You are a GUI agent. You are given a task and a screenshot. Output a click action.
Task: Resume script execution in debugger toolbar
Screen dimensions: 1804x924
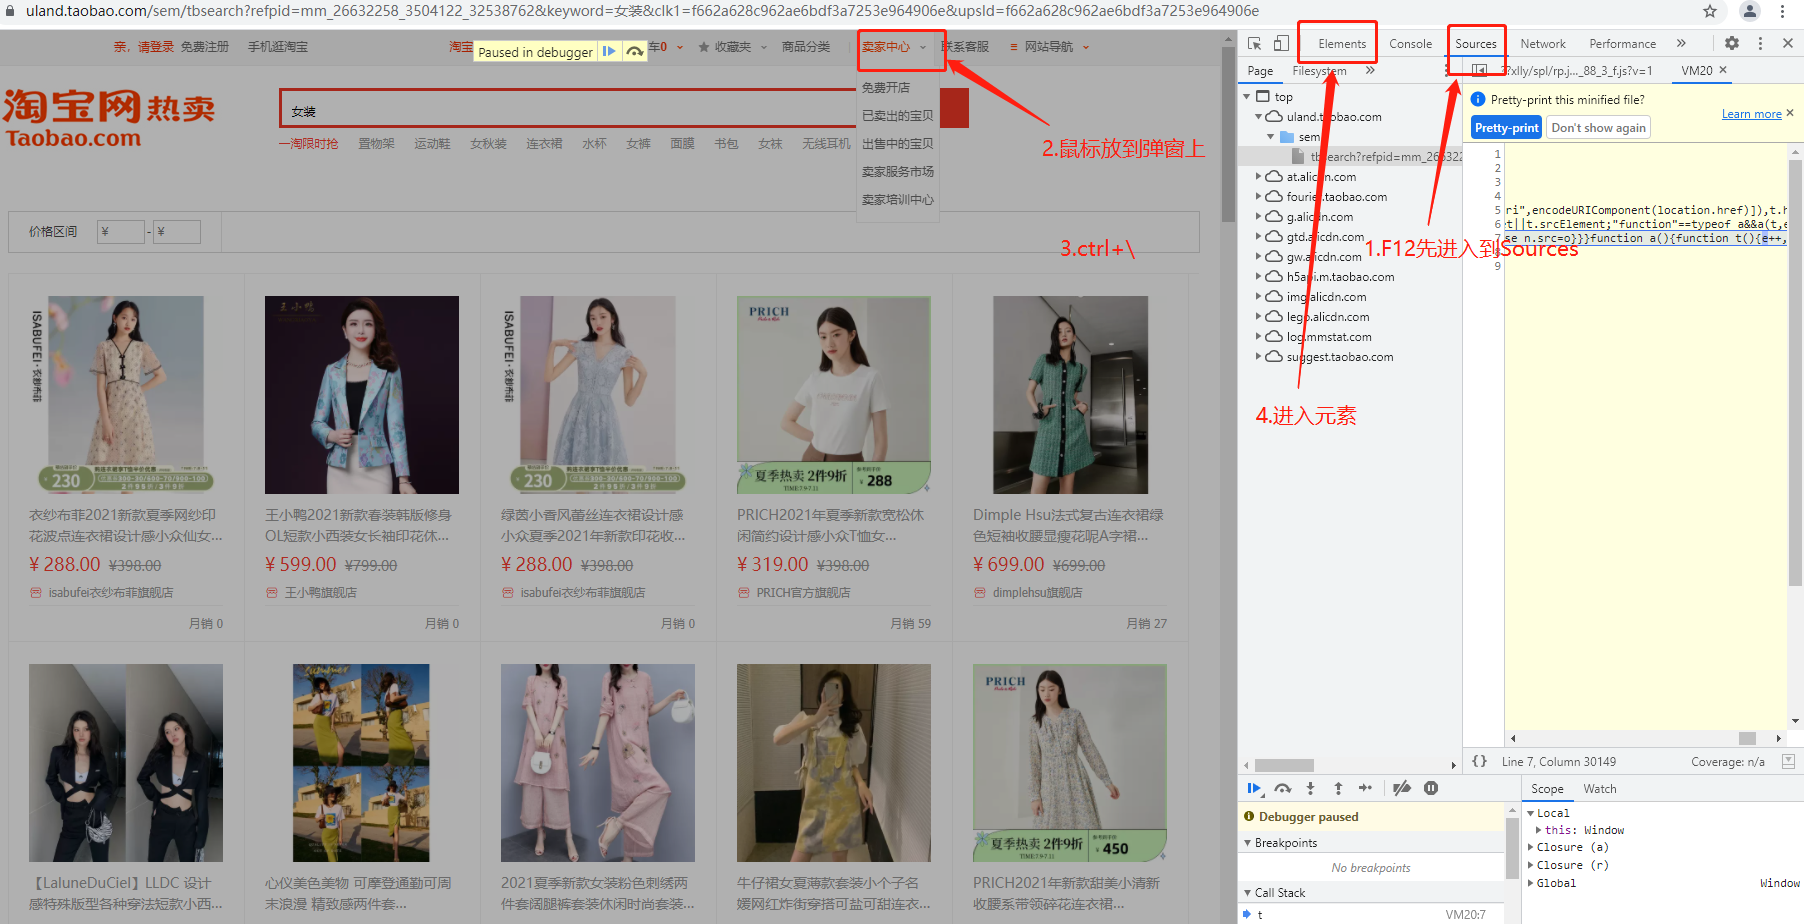point(1254,788)
